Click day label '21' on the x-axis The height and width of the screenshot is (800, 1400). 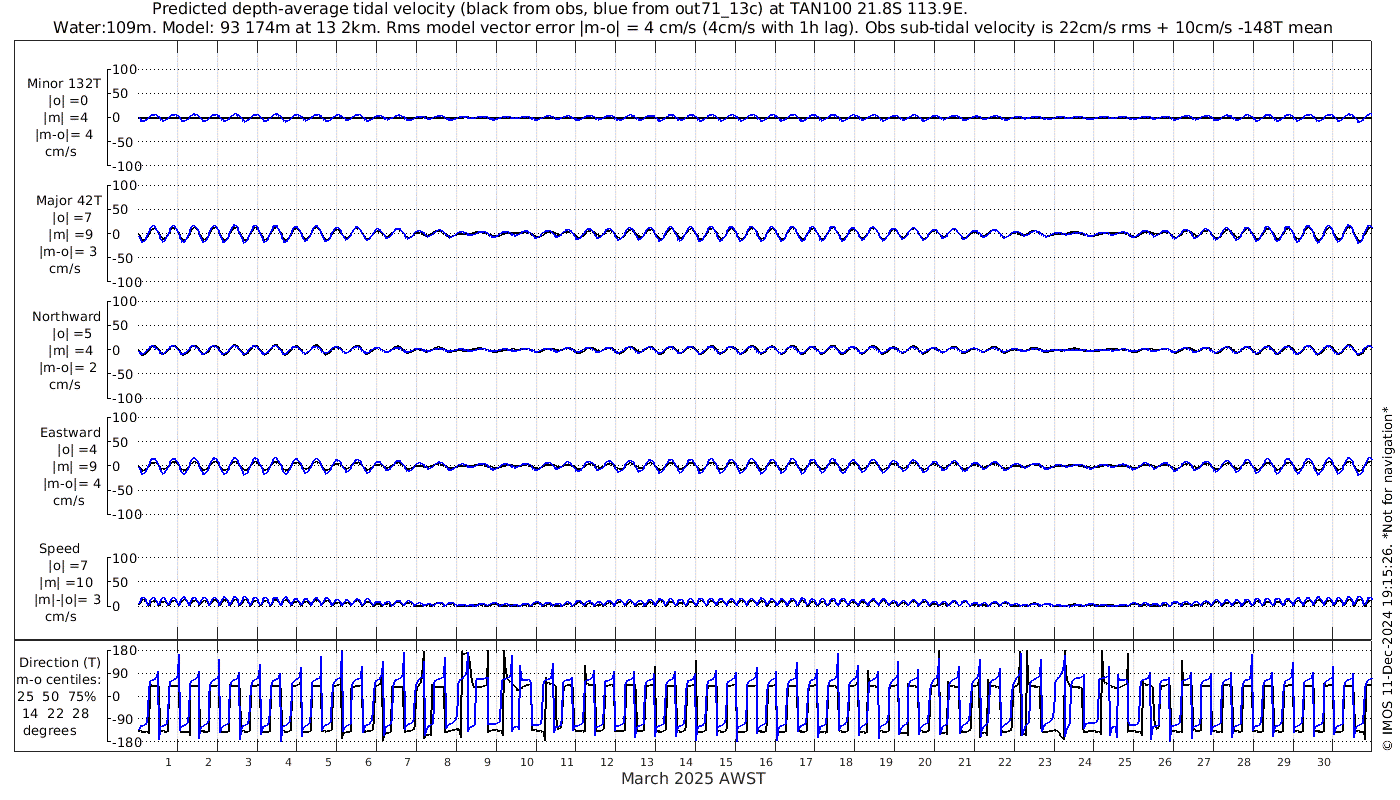coord(965,762)
